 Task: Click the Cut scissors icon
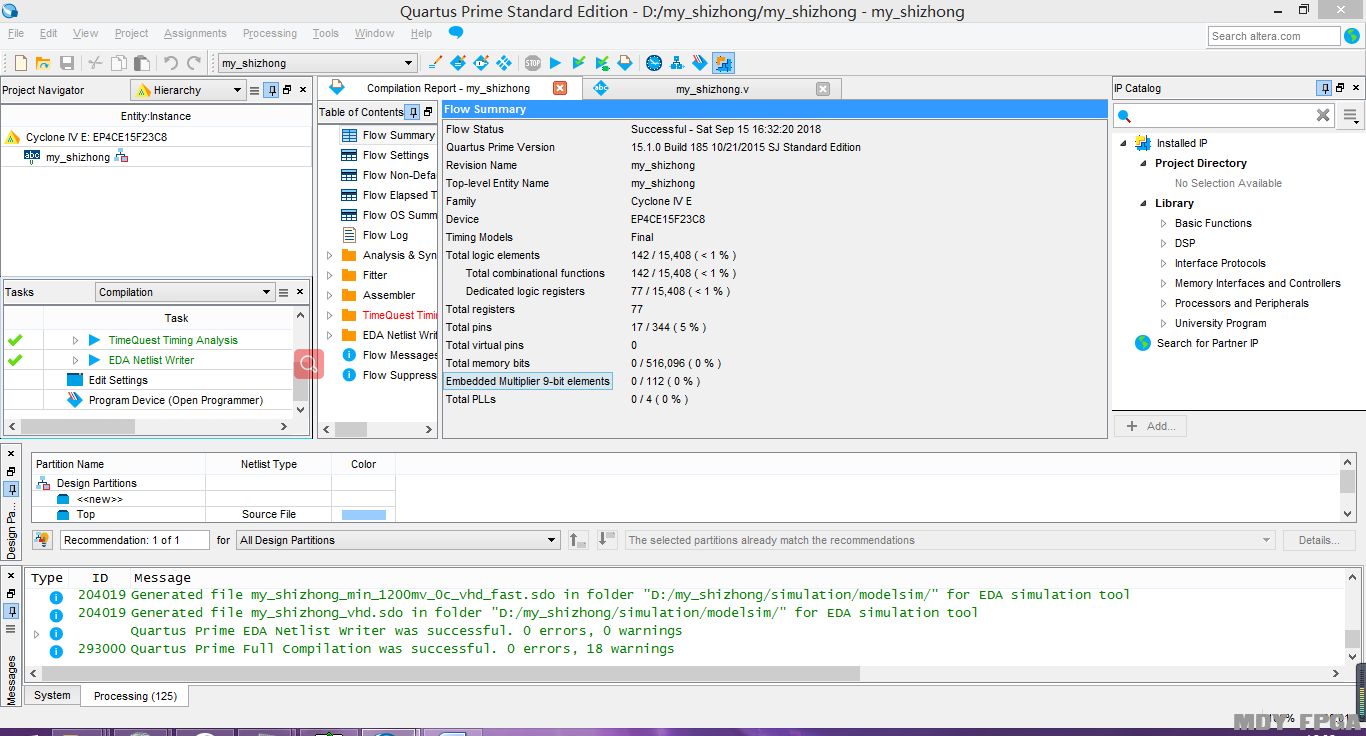(95, 63)
